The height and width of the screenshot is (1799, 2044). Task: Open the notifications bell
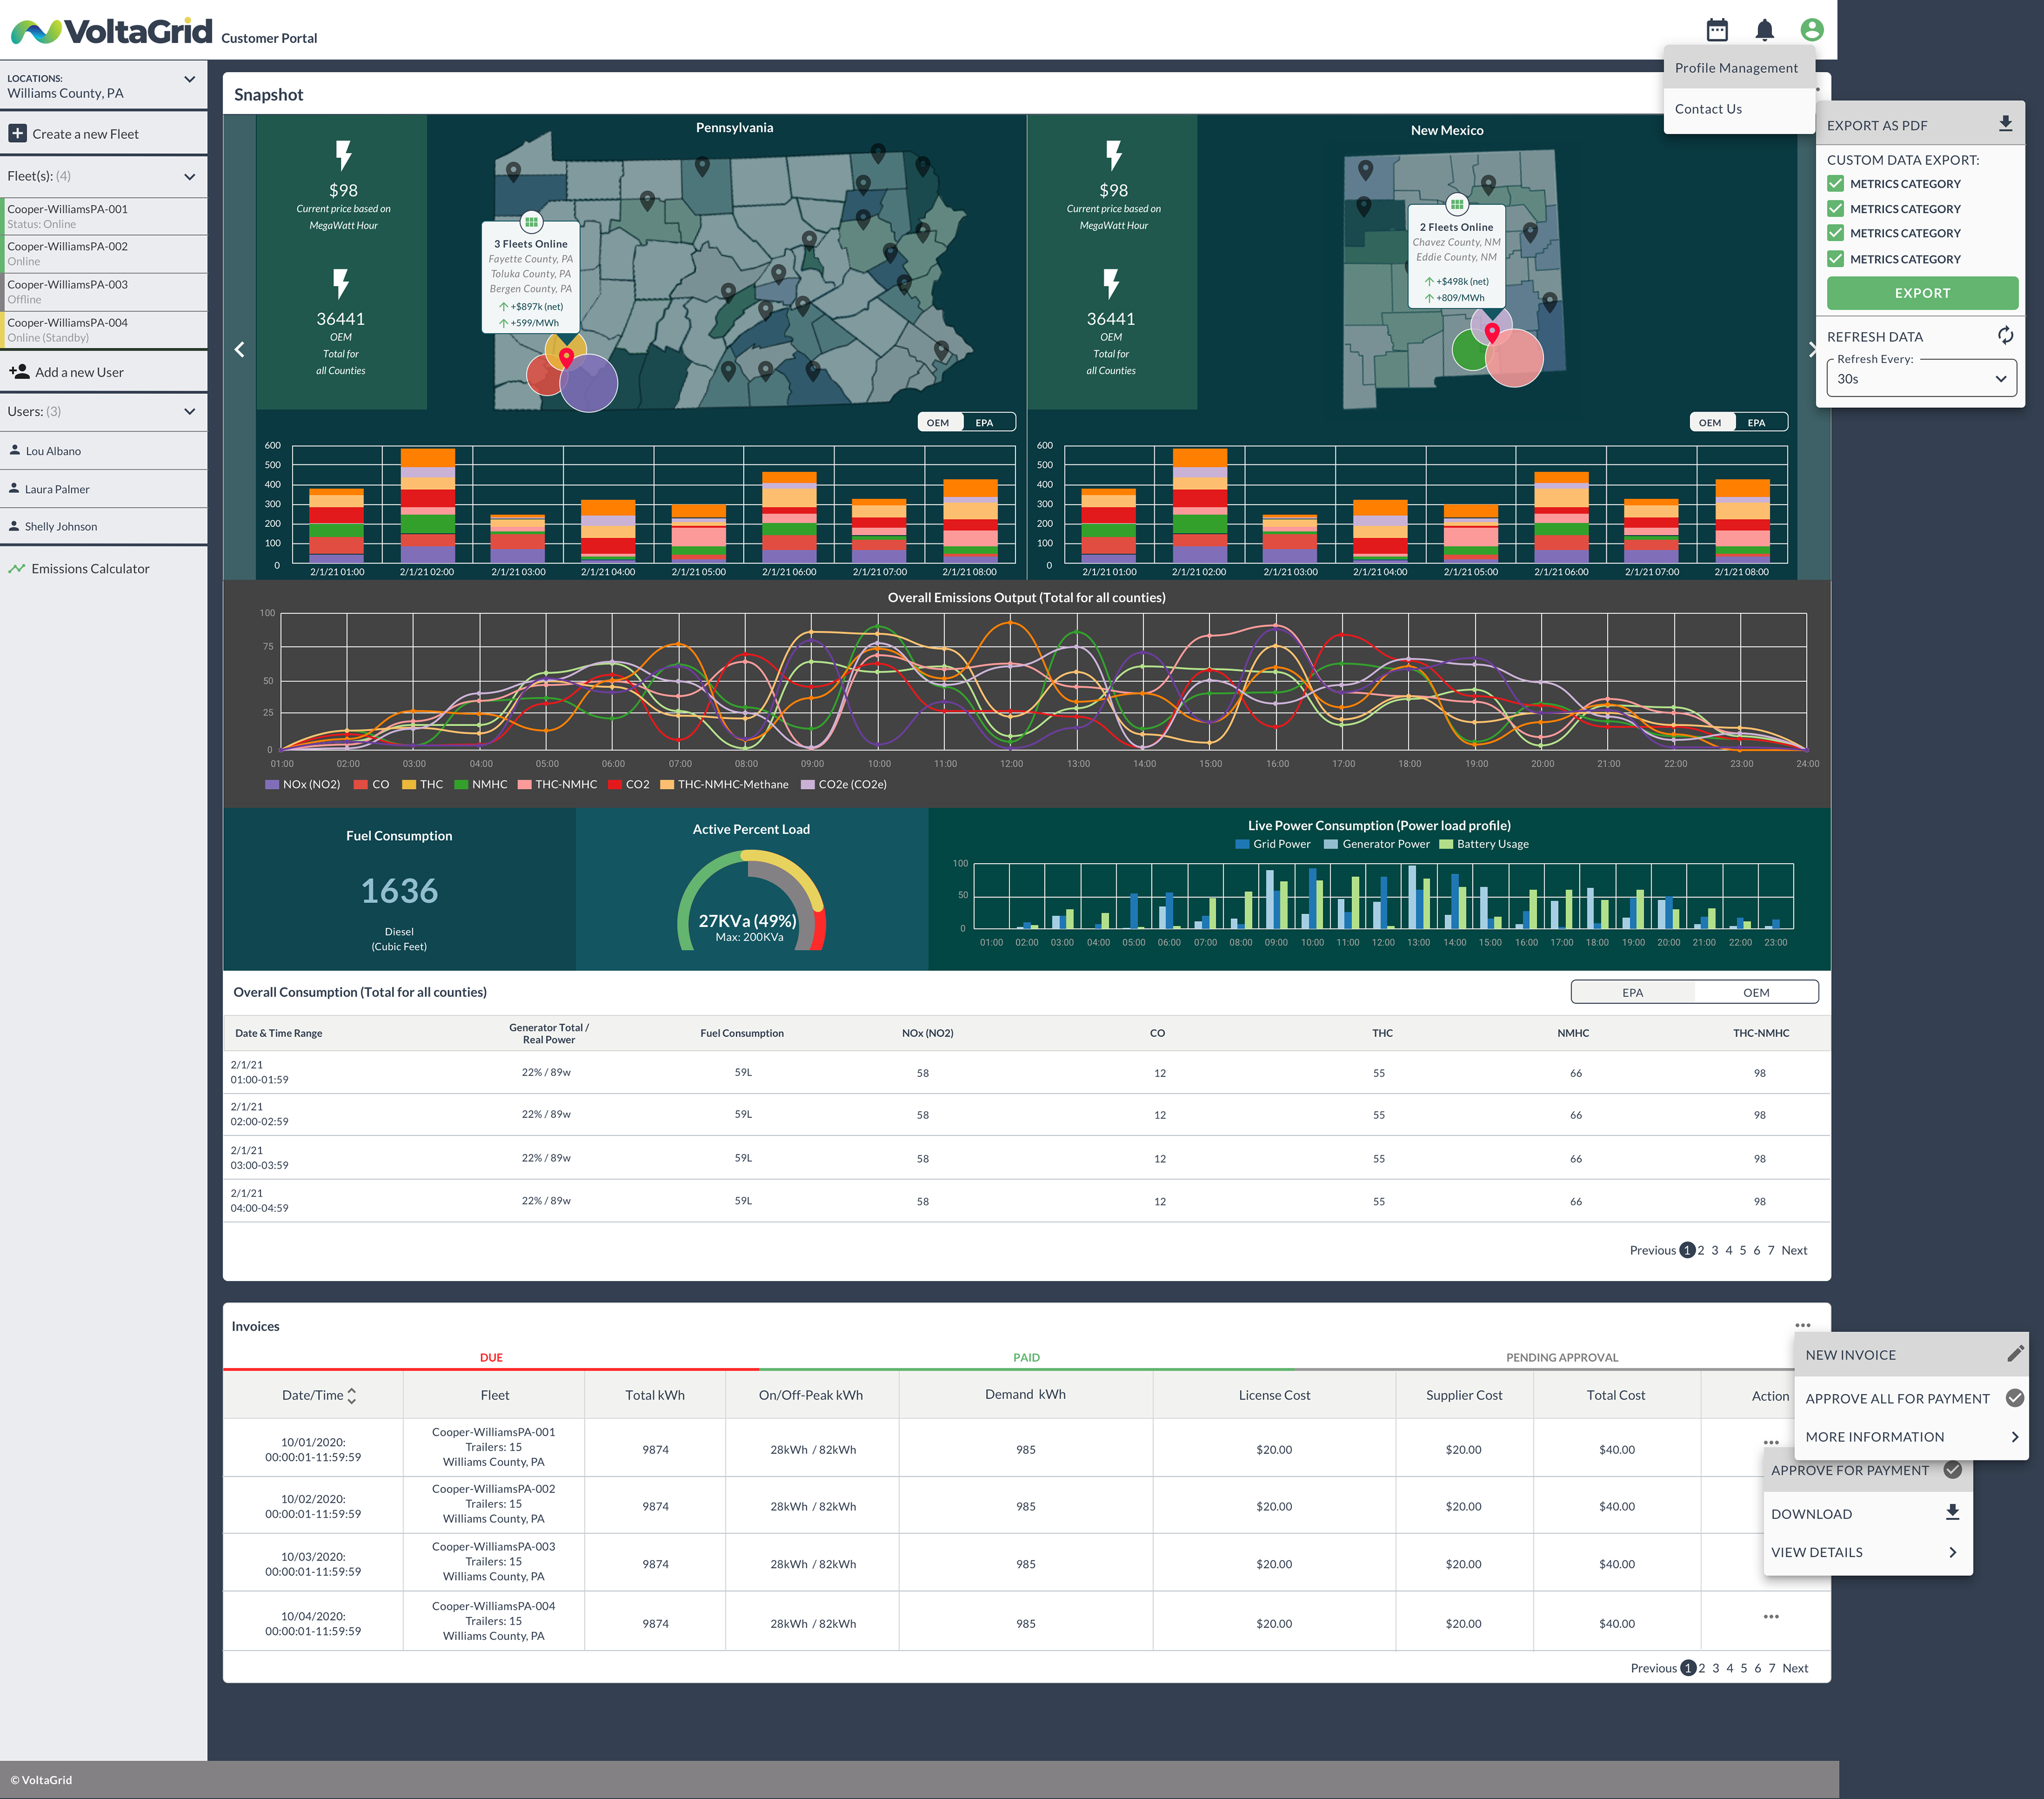(x=1764, y=30)
